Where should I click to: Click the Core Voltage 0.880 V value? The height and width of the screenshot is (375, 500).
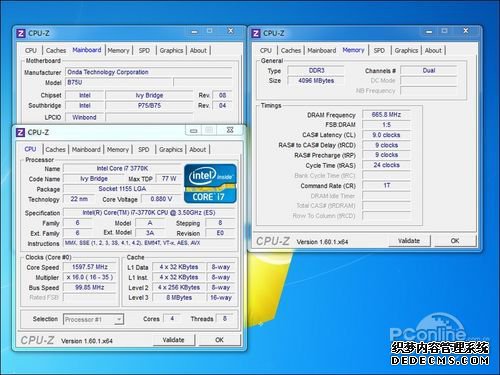coord(161,199)
